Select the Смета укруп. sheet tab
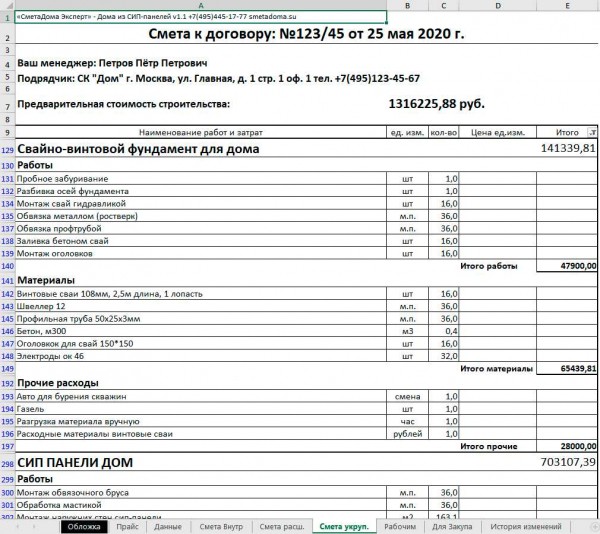 click(x=344, y=527)
